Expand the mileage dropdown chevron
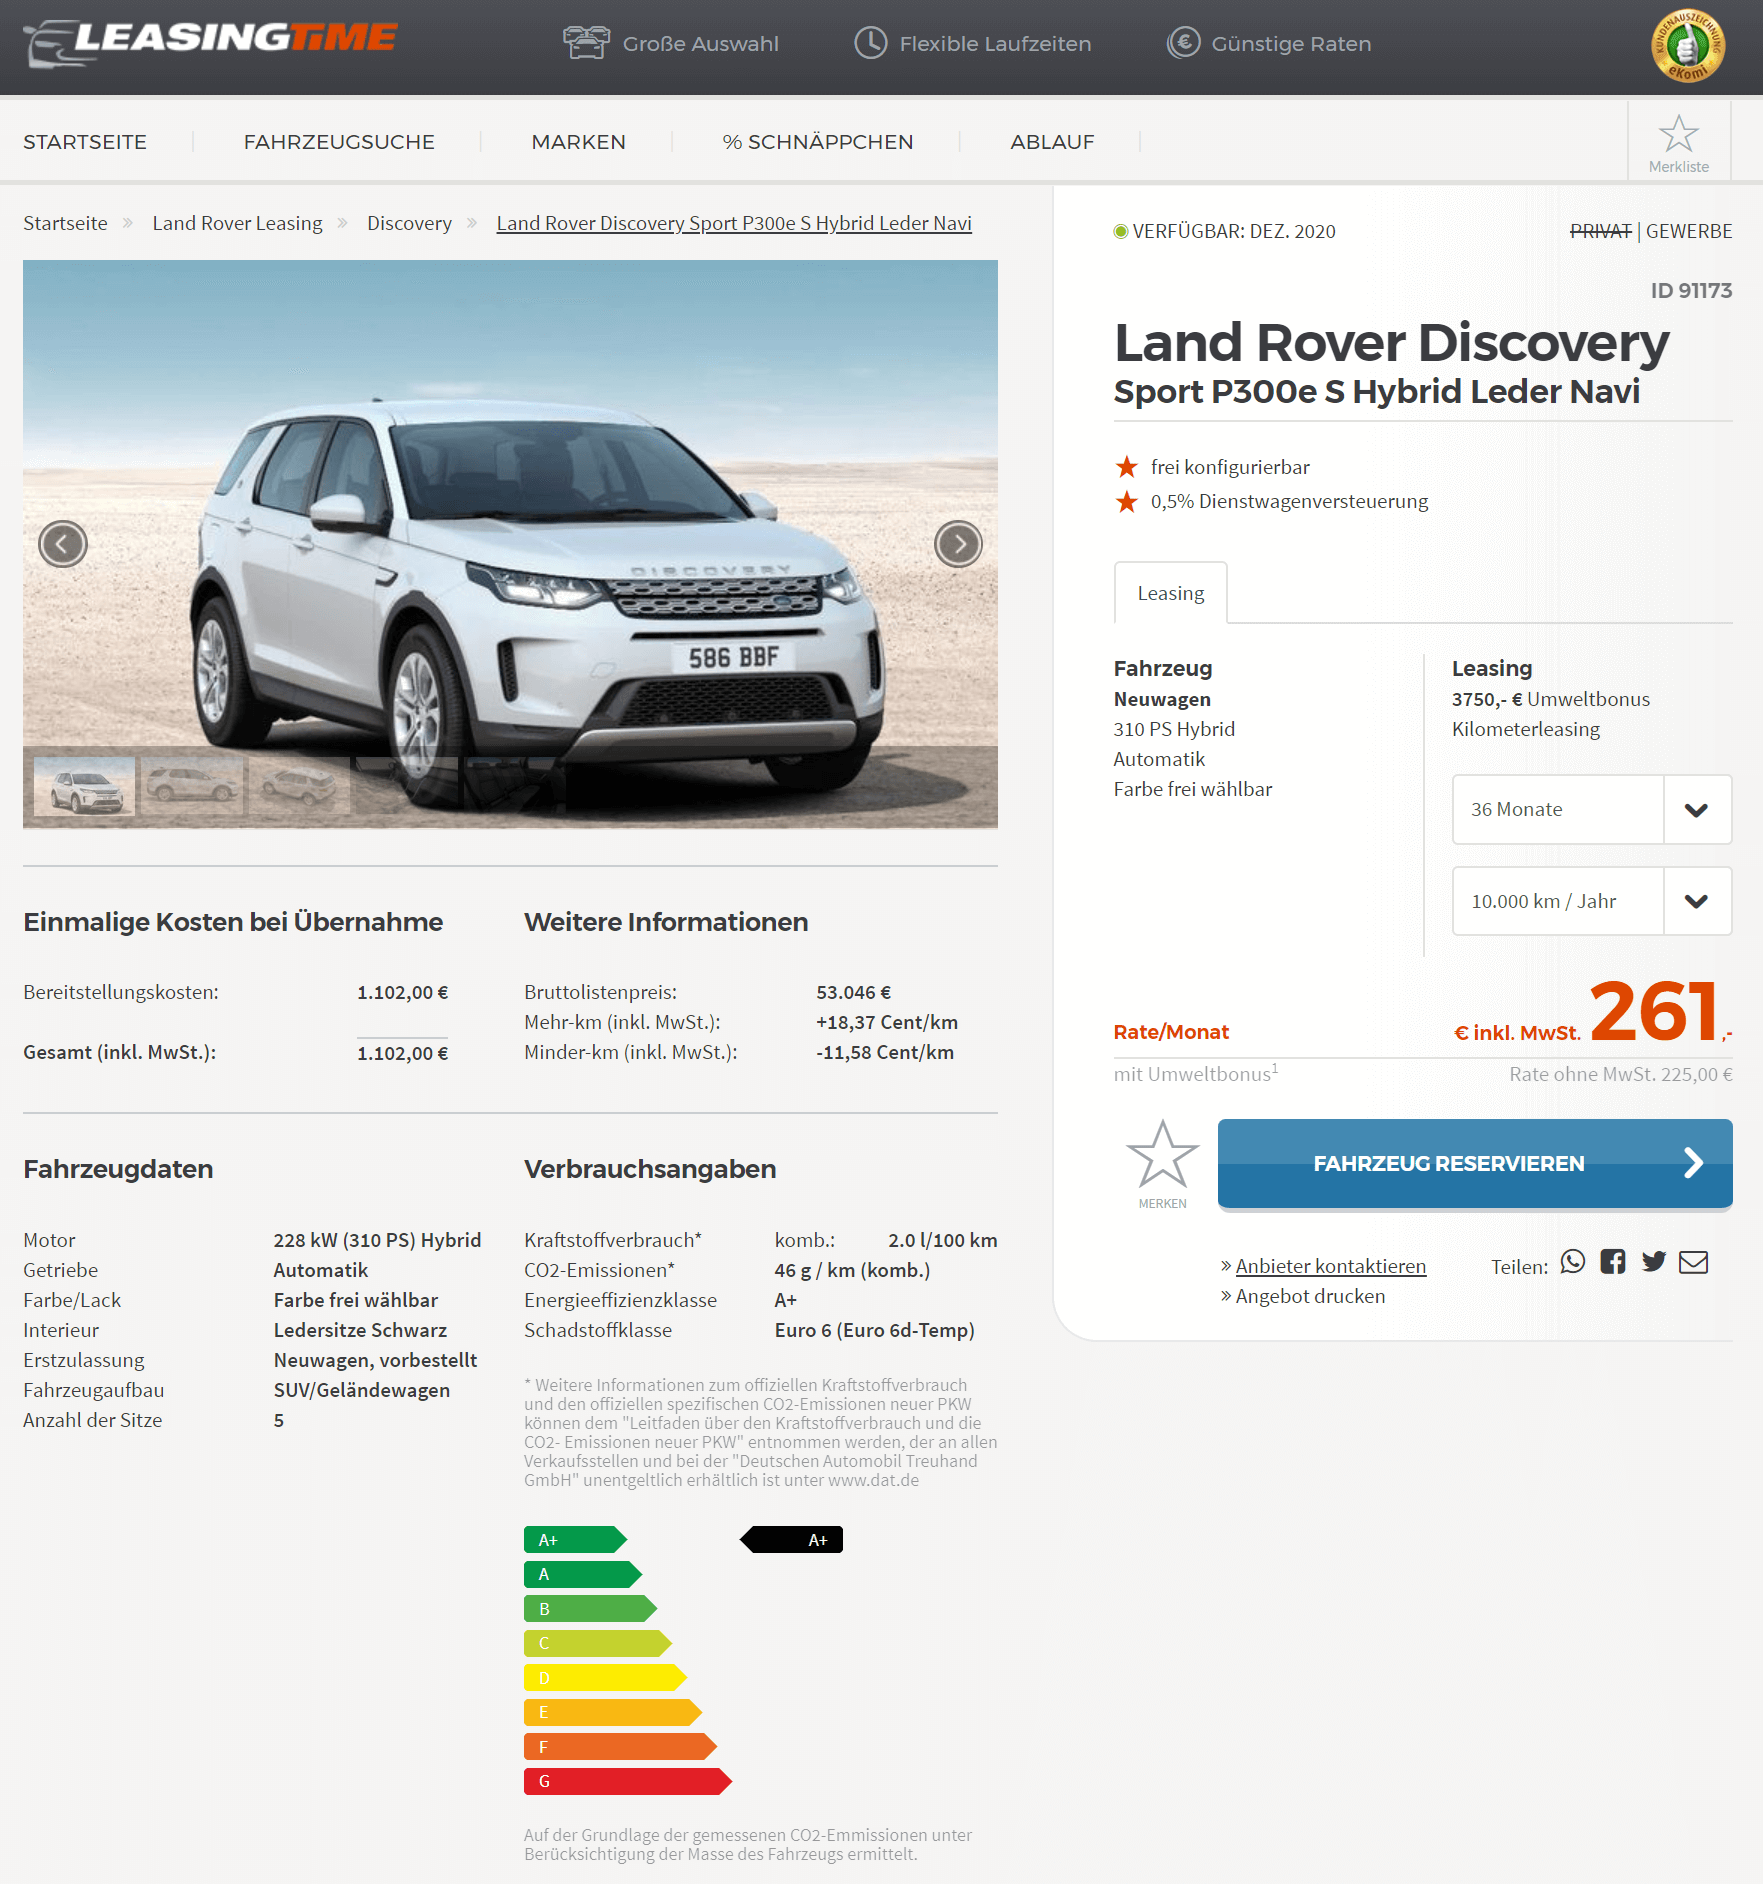 point(1696,902)
